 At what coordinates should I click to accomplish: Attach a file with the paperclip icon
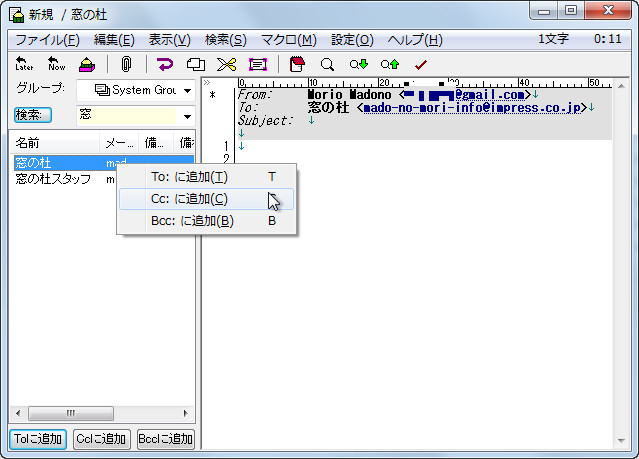(126, 64)
